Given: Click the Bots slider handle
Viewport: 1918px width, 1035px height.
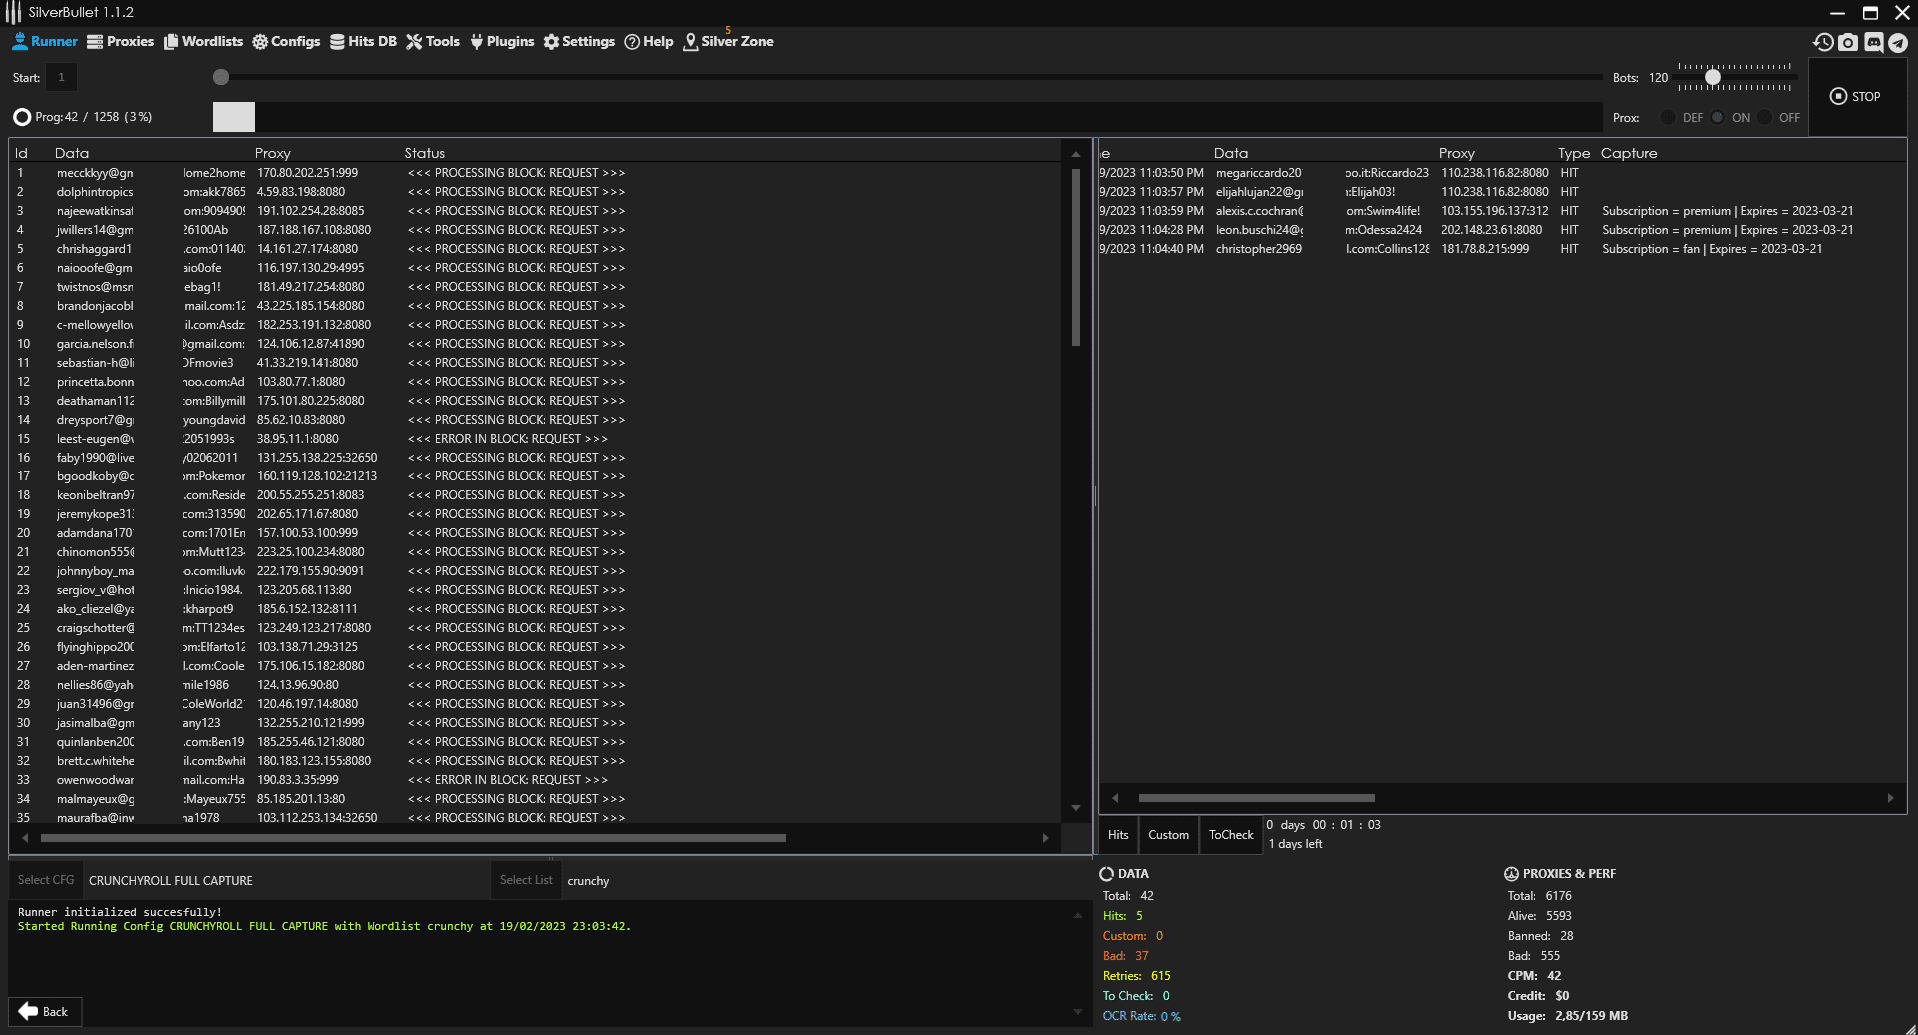Looking at the screenshot, I should (x=1713, y=77).
